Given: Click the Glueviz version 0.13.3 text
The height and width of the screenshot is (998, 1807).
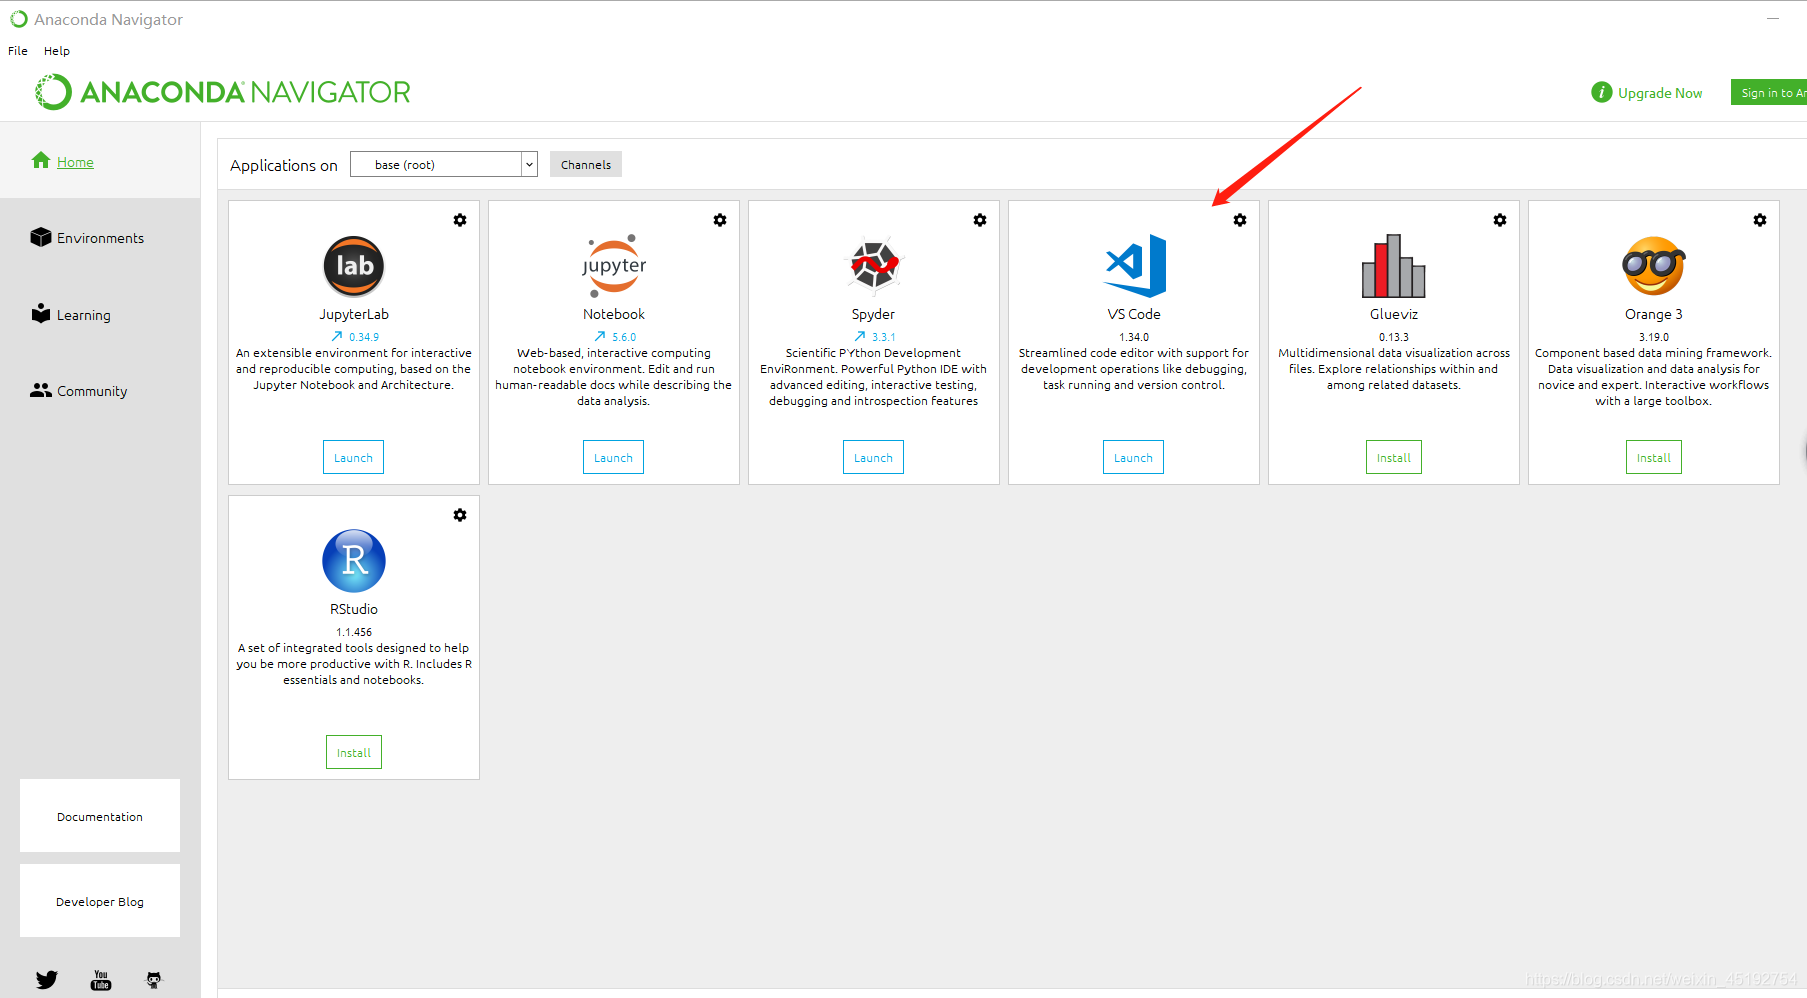Looking at the screenshot, I should [1394, 337].
